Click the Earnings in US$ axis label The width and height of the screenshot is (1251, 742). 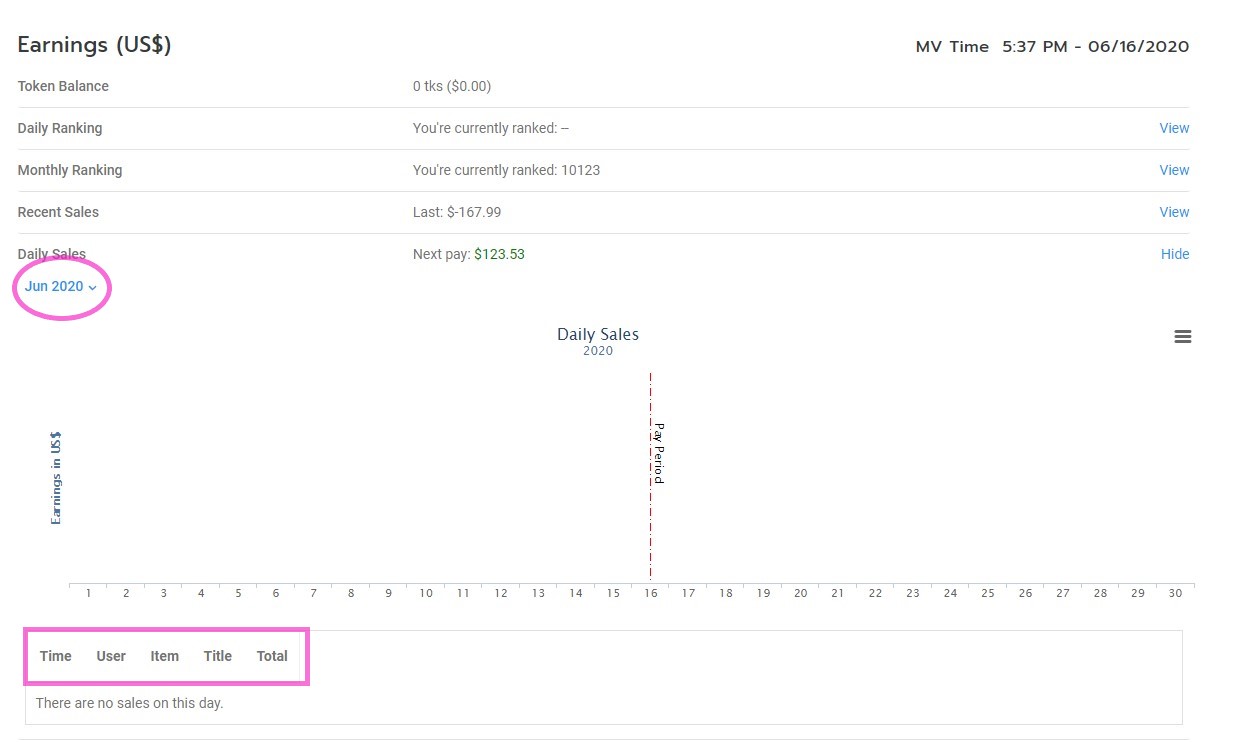click(56, 478)
